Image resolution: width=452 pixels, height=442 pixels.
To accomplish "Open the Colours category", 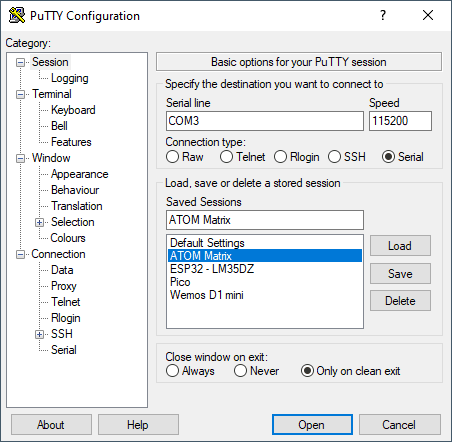I will pos(68,238).
